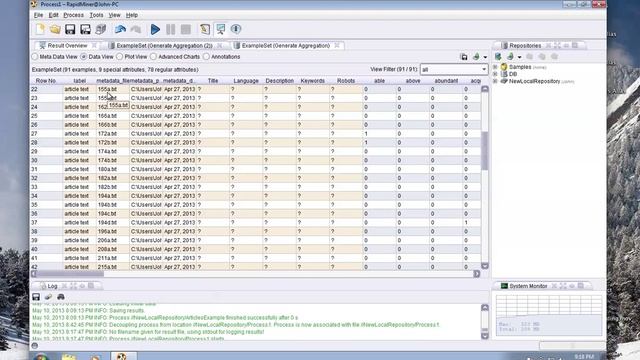
Task: Switch to ExampleSet (Generate Aggregation (2)) tab
Action: pos(164,45)
